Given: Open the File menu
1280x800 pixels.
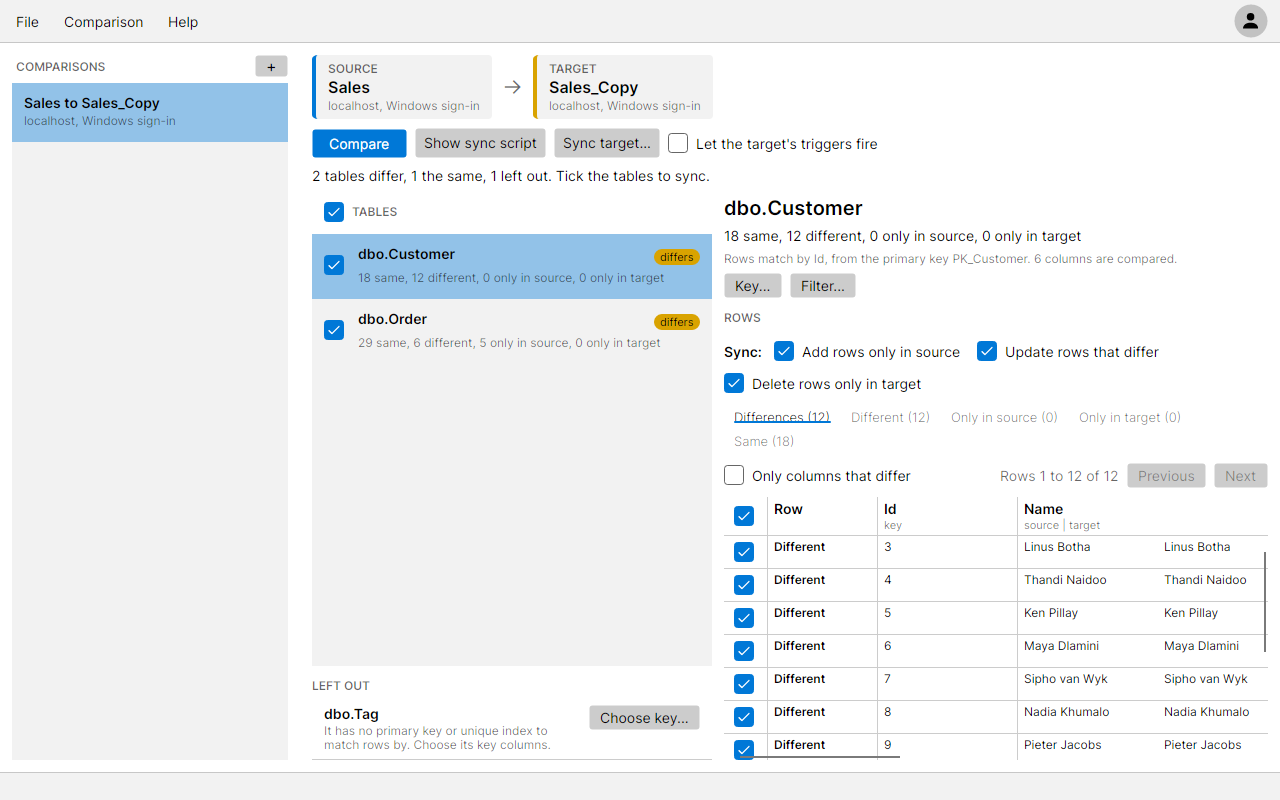Looking at the screenshot, I should pyautogui.click(x=28, y=22).
